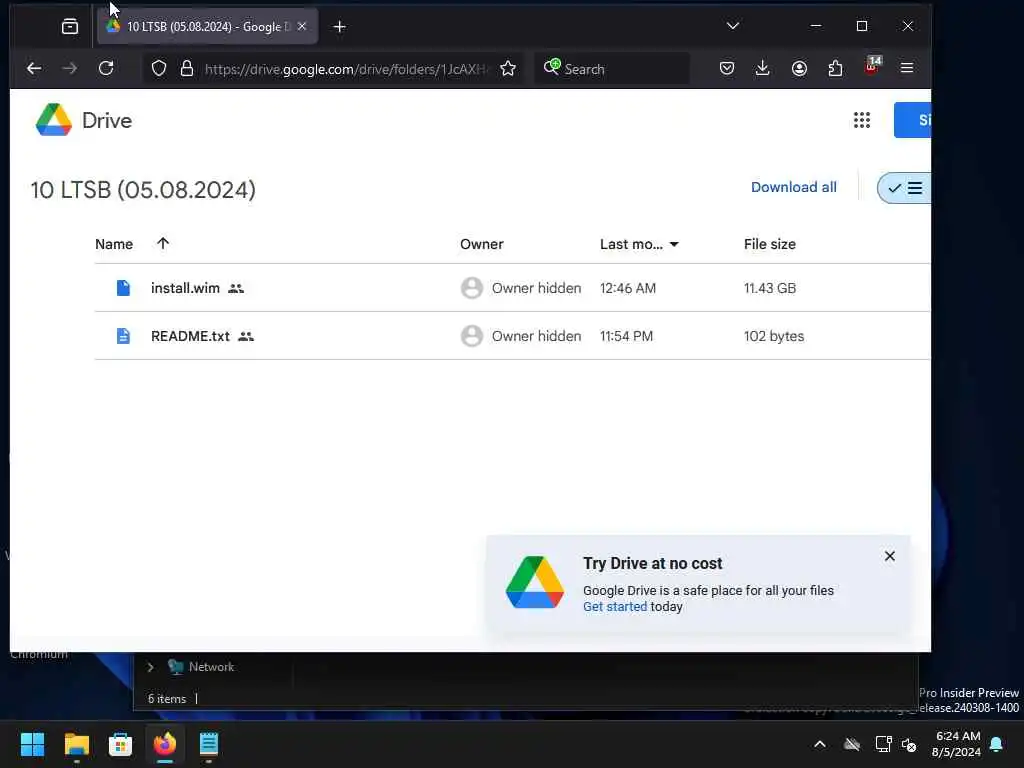Go forward to next page
This screenshot has width=1024, height=768.
pyautogui.click(x=70, y=69)
